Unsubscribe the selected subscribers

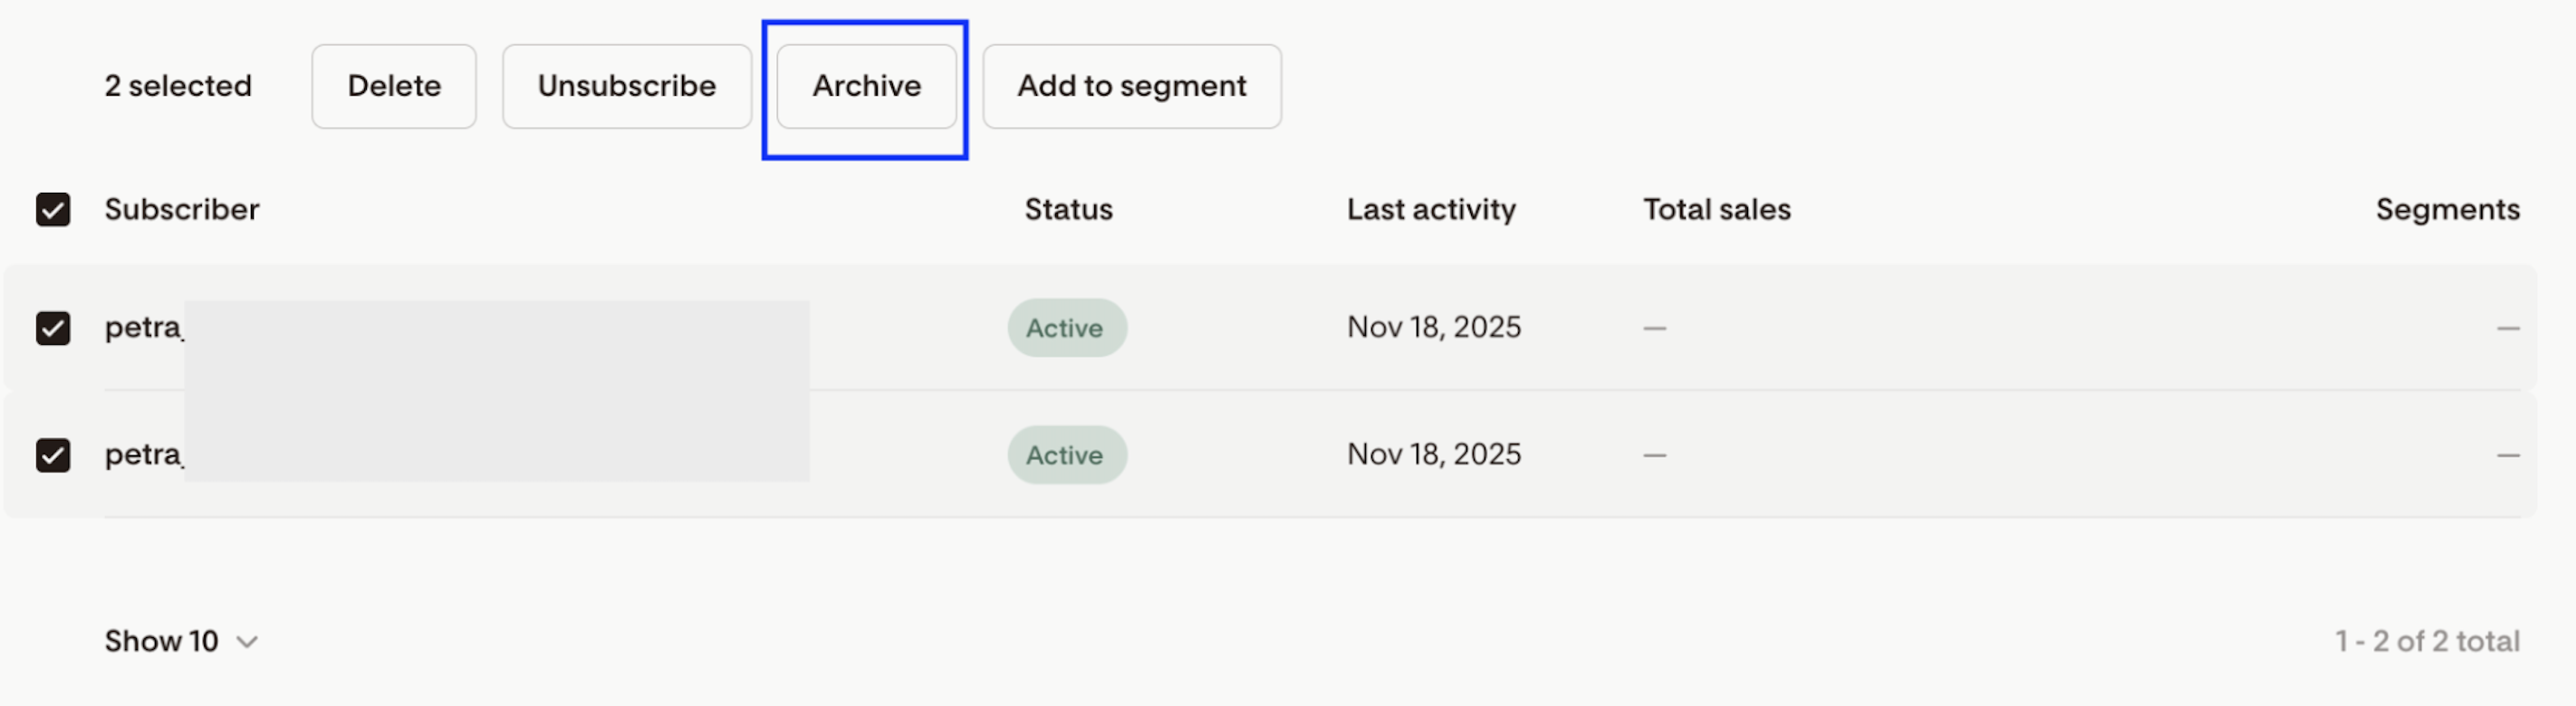pos(627,86)
